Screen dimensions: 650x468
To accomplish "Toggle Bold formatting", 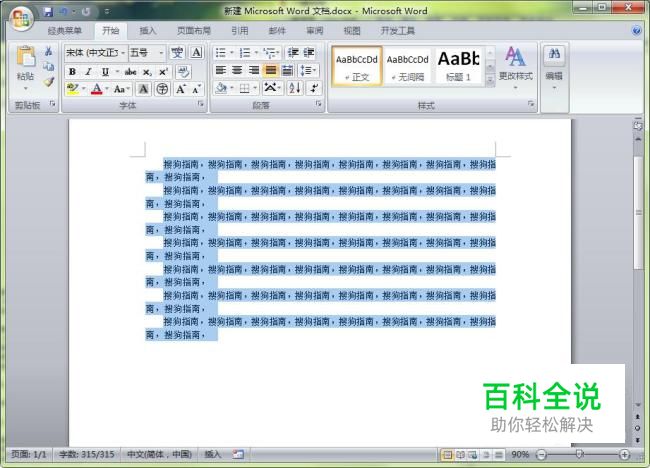I will tap(72, 72).
